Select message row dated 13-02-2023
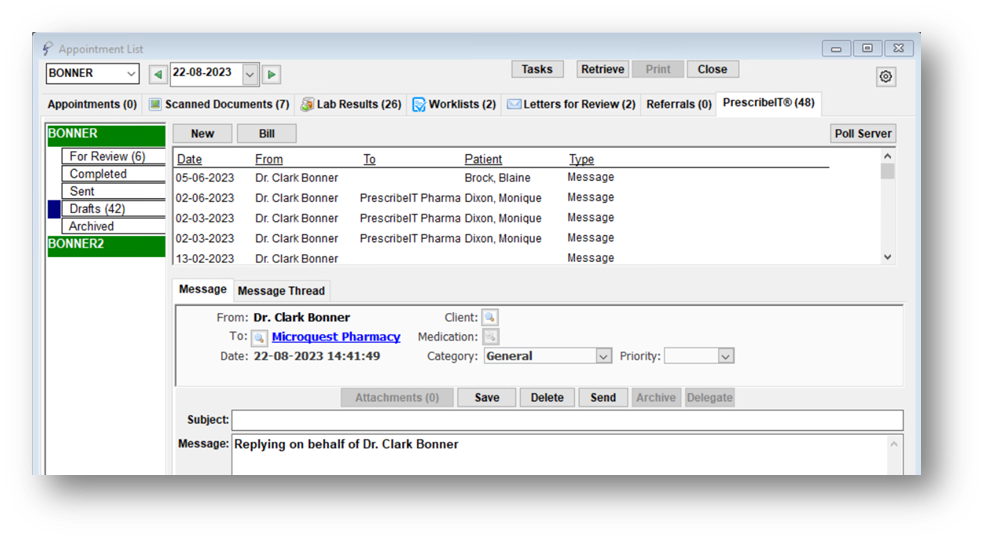 501,258
